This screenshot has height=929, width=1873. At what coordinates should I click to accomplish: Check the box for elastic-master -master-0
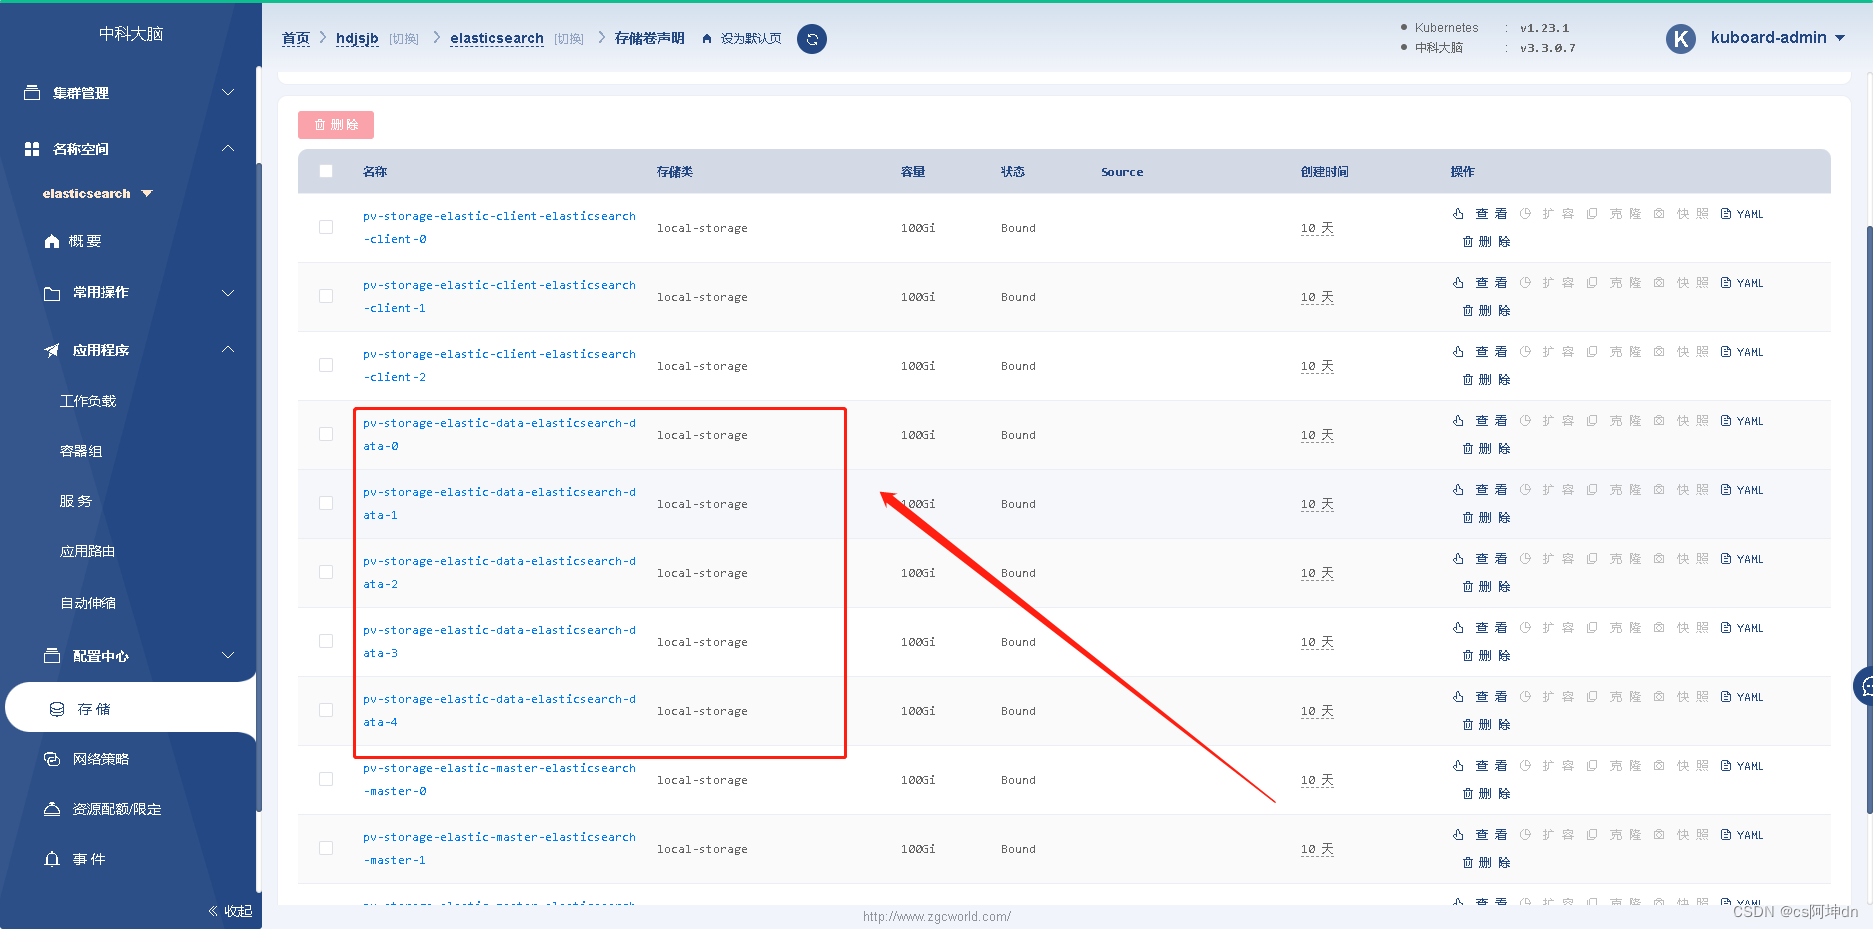coord(326,779)
